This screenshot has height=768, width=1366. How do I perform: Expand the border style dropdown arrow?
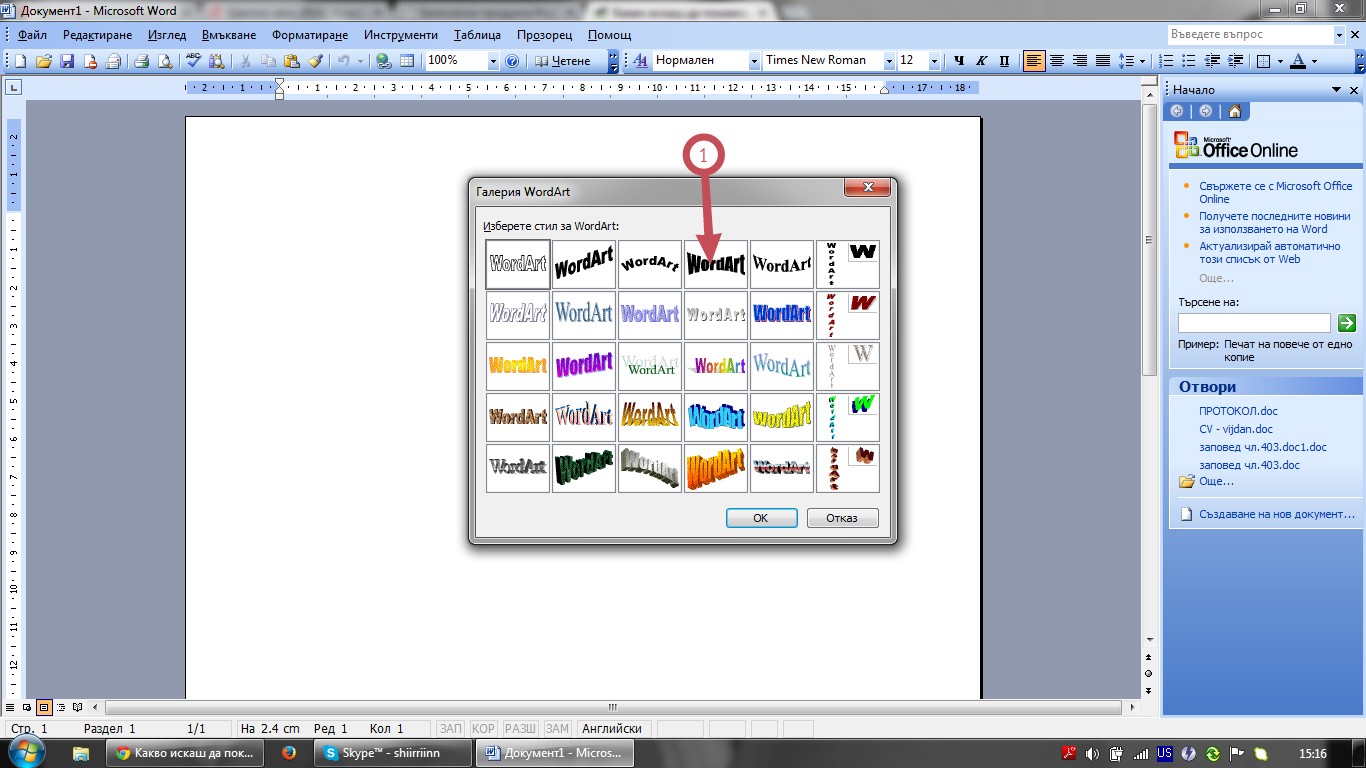[1279, 61]
